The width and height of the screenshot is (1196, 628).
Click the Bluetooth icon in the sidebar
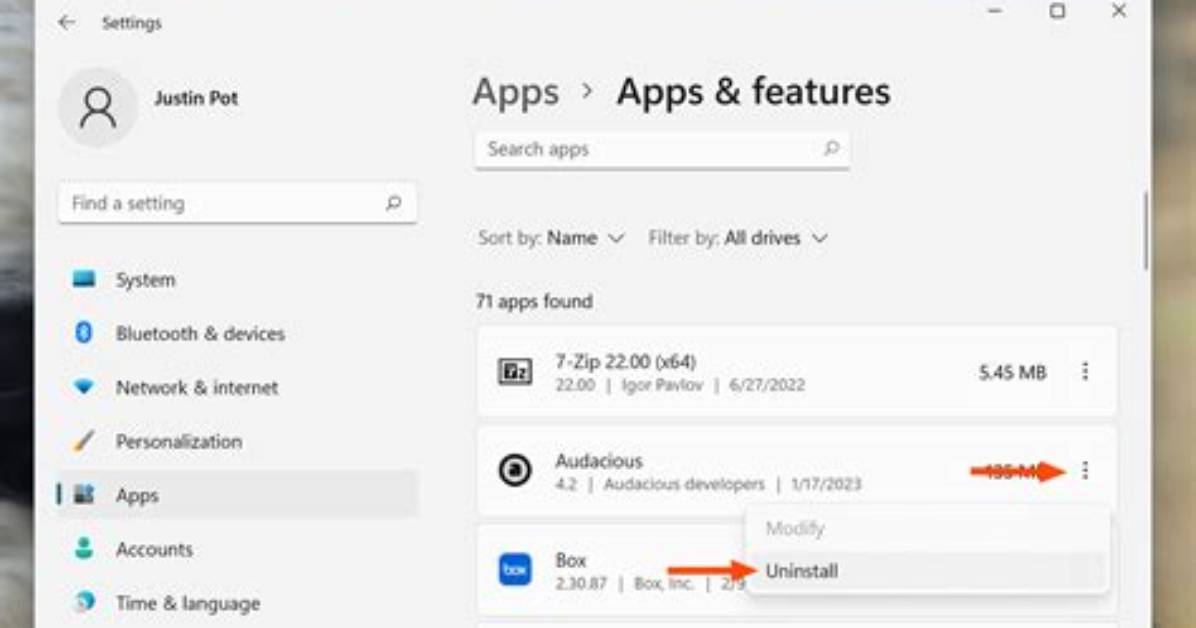(84, 333)
